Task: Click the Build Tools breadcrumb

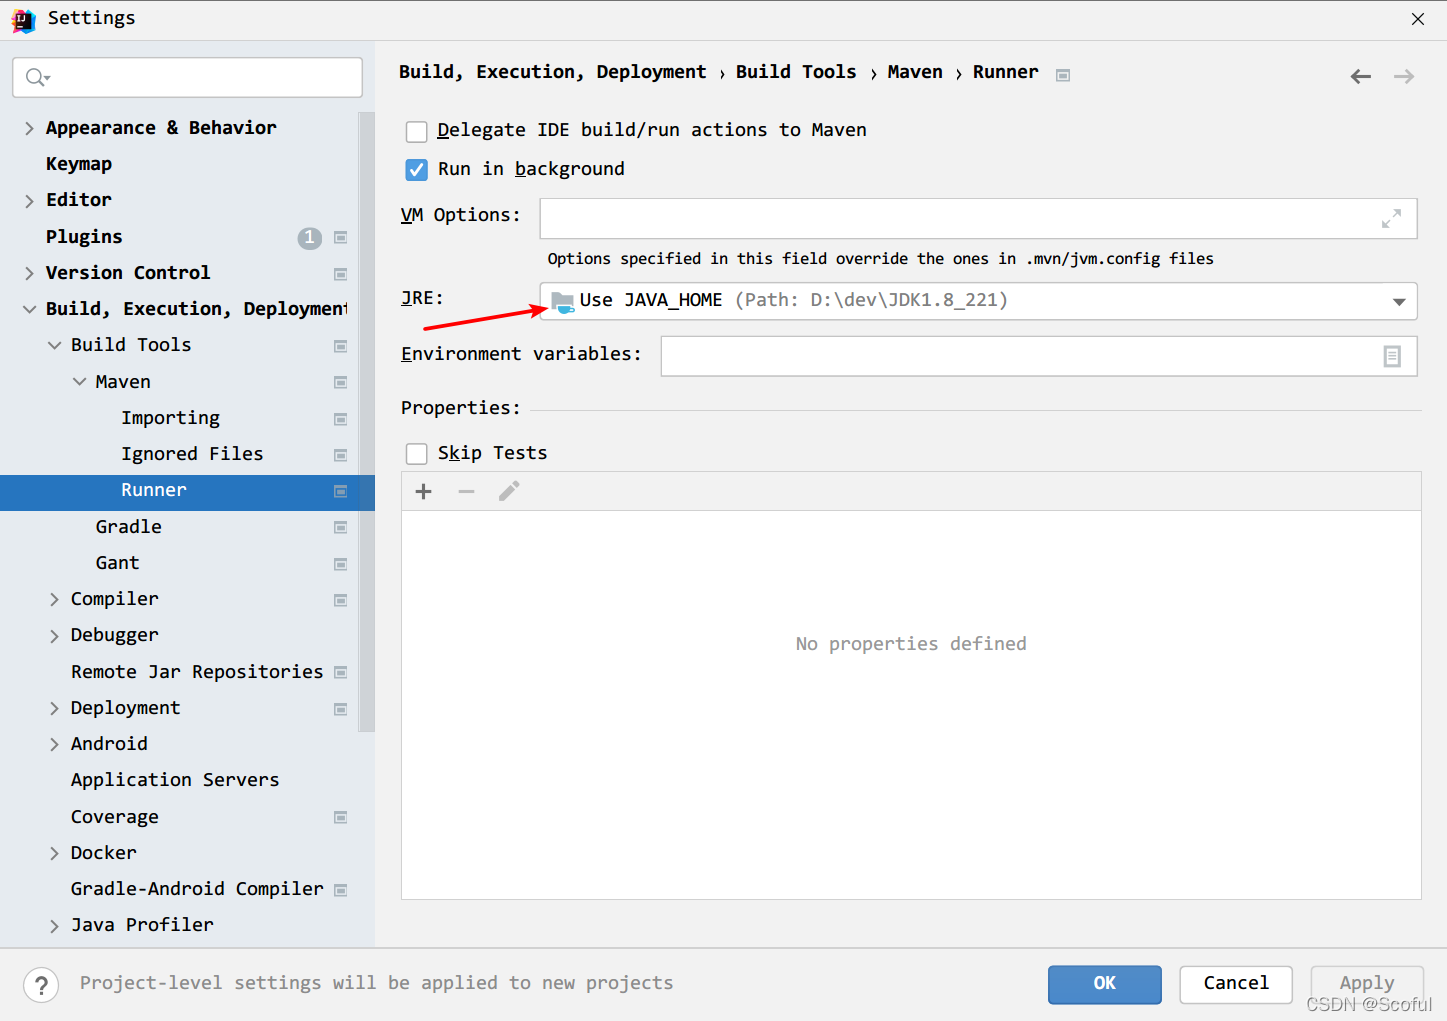Action: point(796,72)
